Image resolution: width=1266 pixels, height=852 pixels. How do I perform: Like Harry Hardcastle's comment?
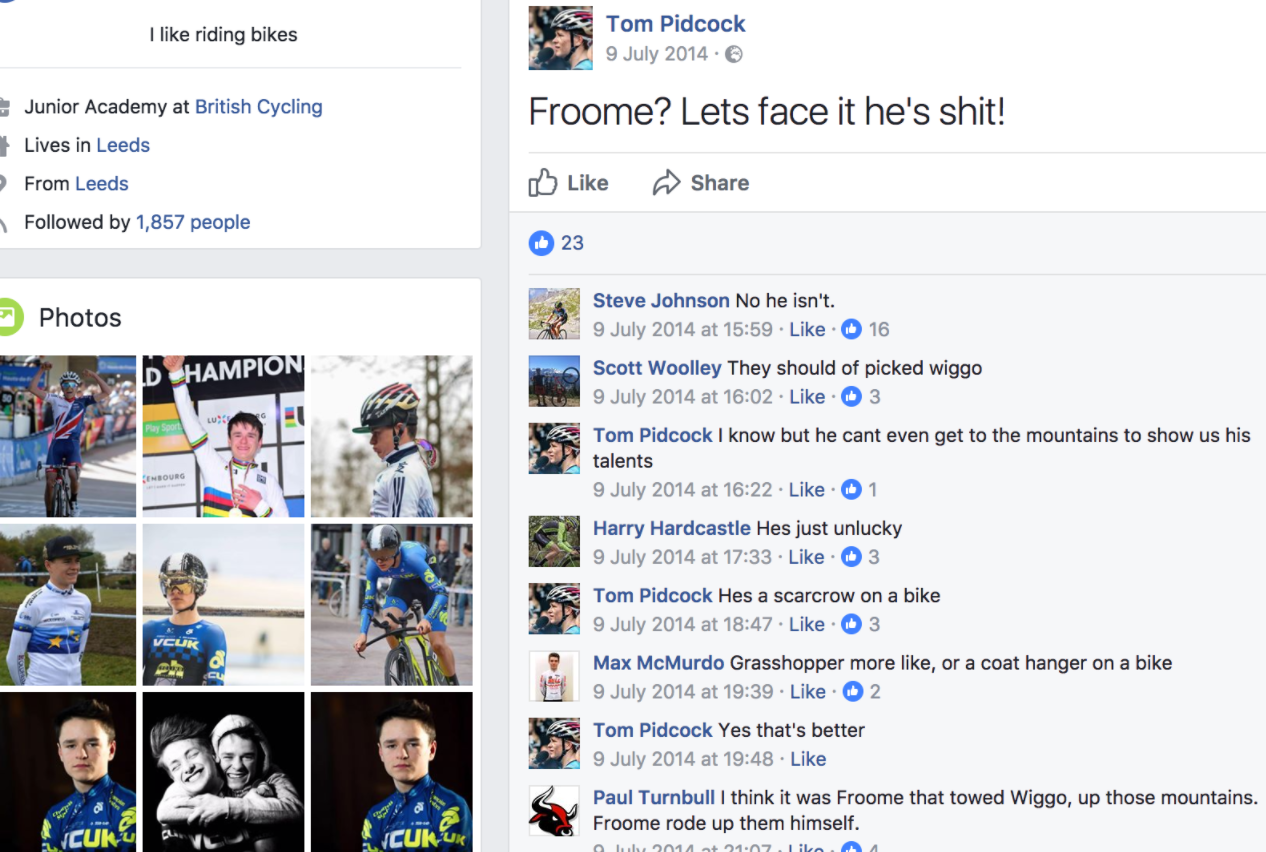[x=807, y=557]
